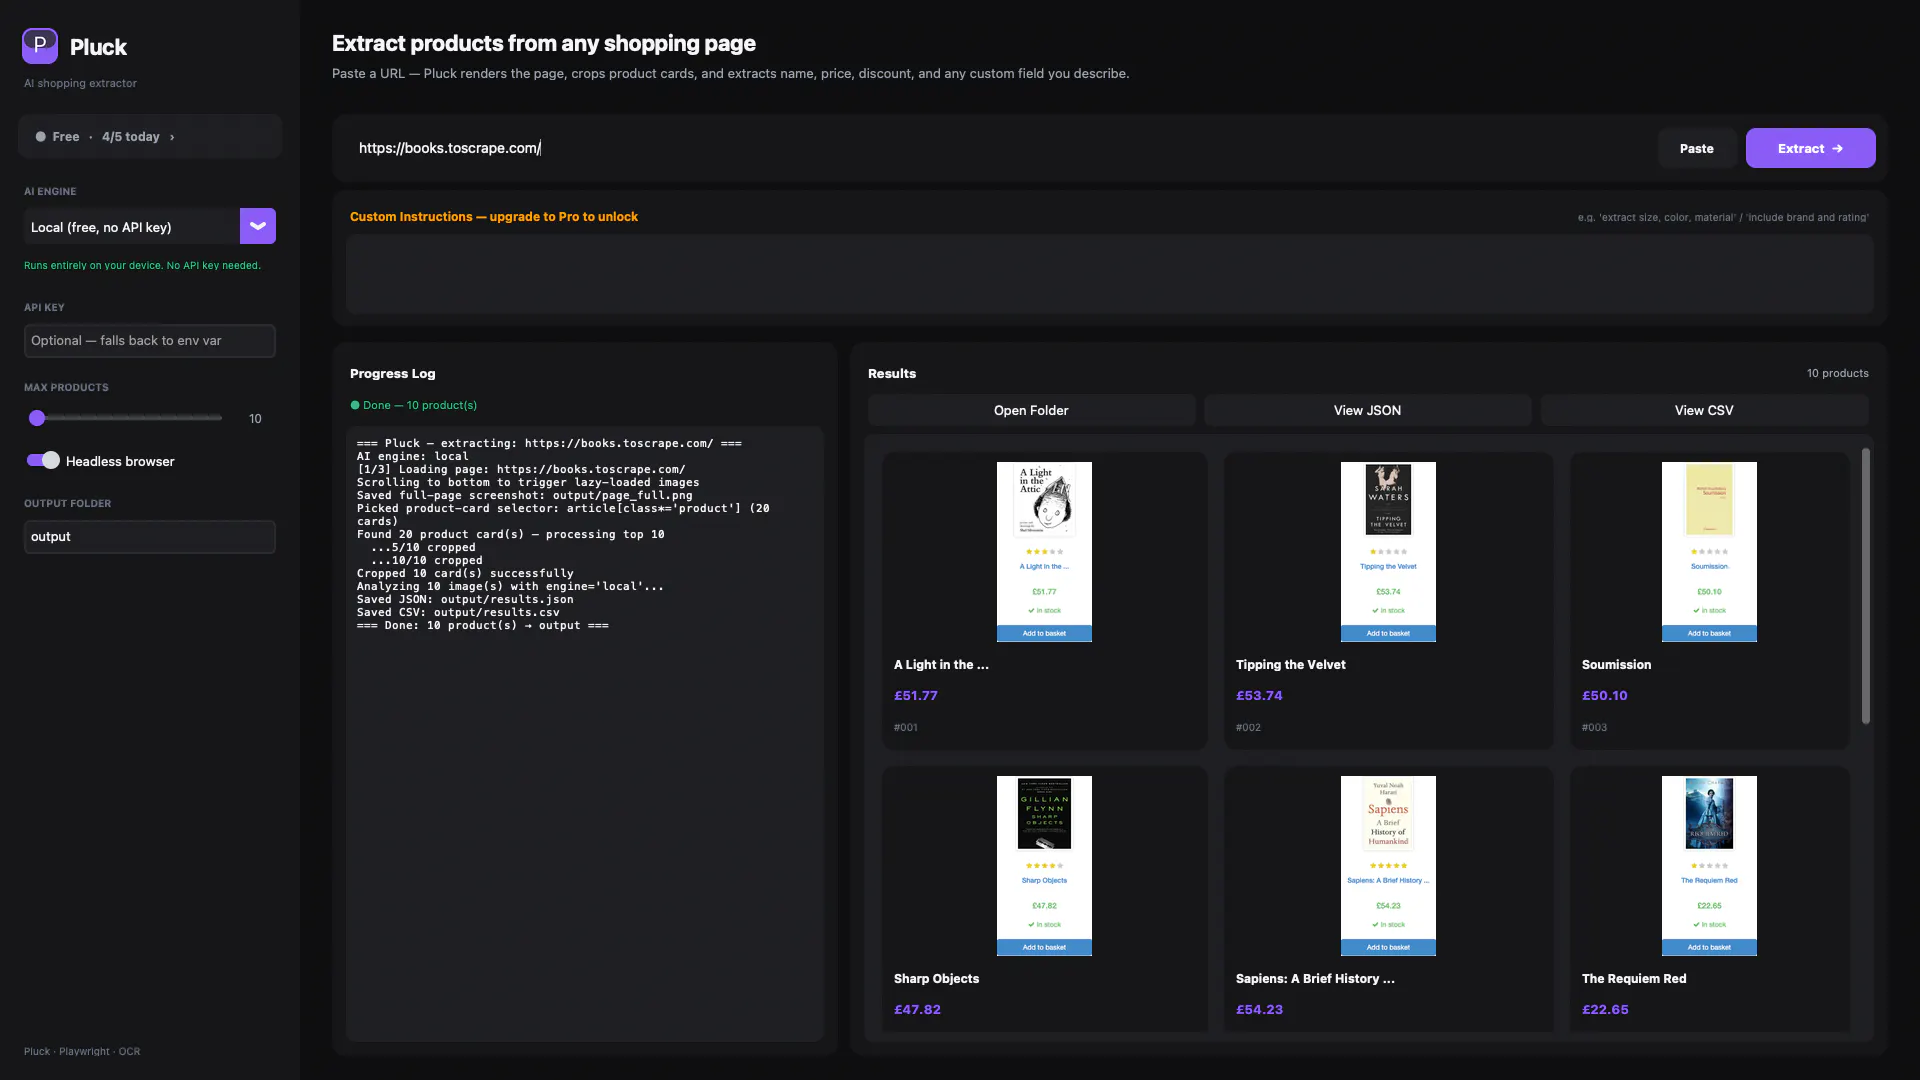Open The Requiem Red card thumbnail
The image size is (1920, 1080).
coord(1709,865)
